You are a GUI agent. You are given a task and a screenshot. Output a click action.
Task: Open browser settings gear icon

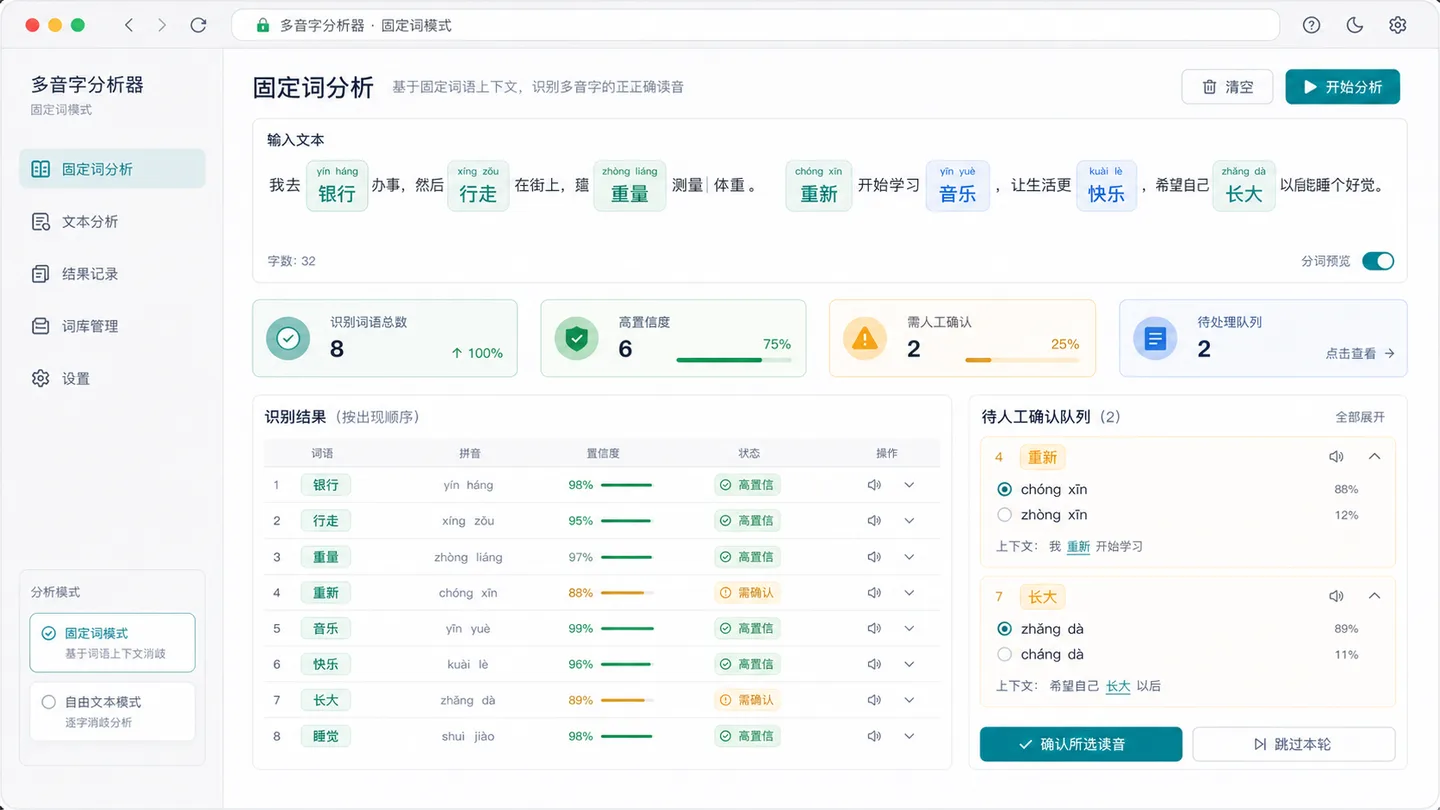(1398, 25)
